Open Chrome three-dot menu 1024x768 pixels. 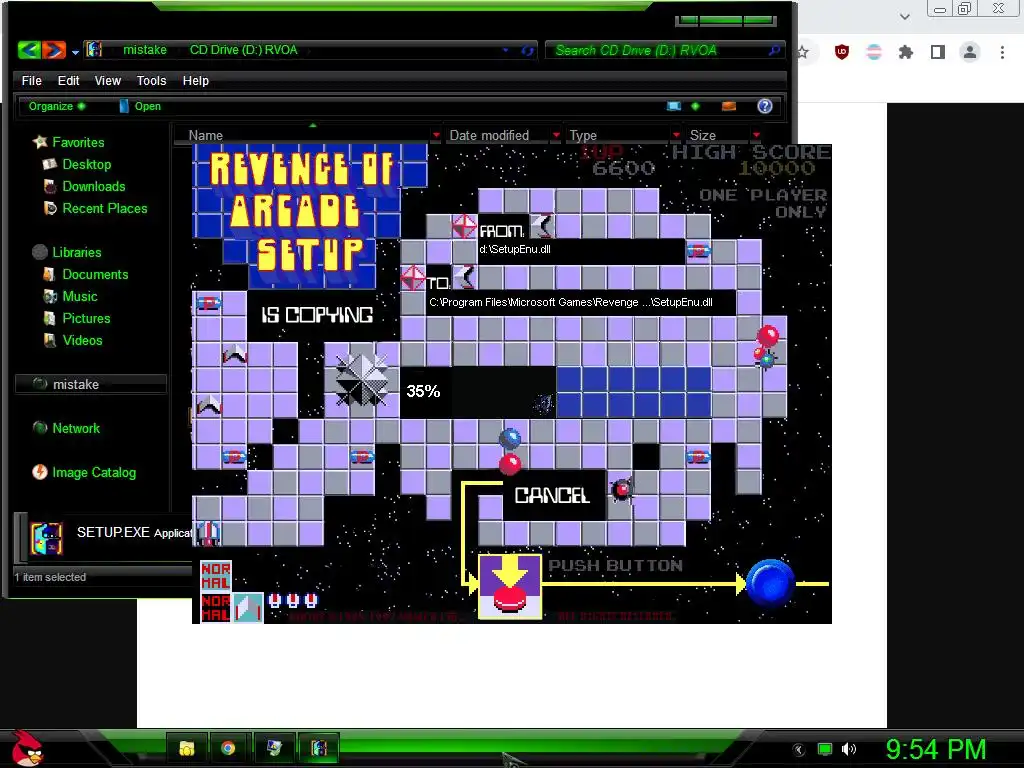pyautogui.click(x=1002, y=52)
